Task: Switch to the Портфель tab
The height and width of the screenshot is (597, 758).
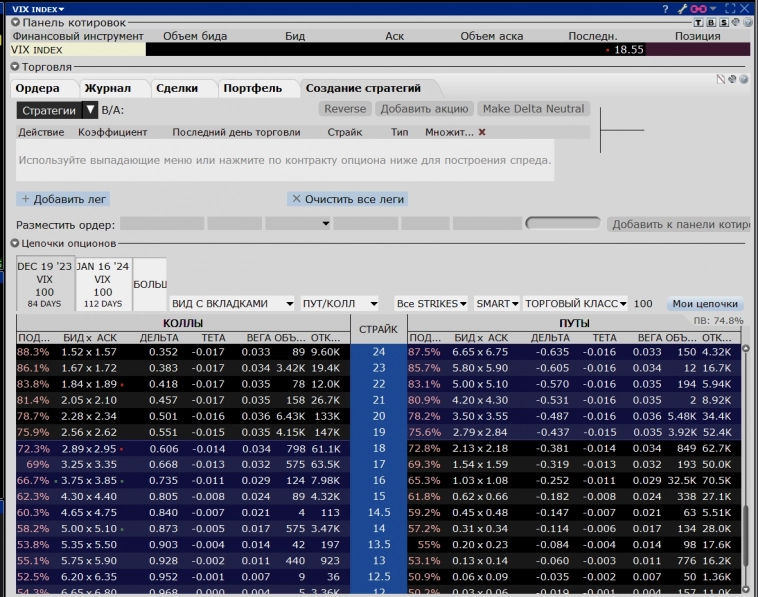Action: point(252,88)
